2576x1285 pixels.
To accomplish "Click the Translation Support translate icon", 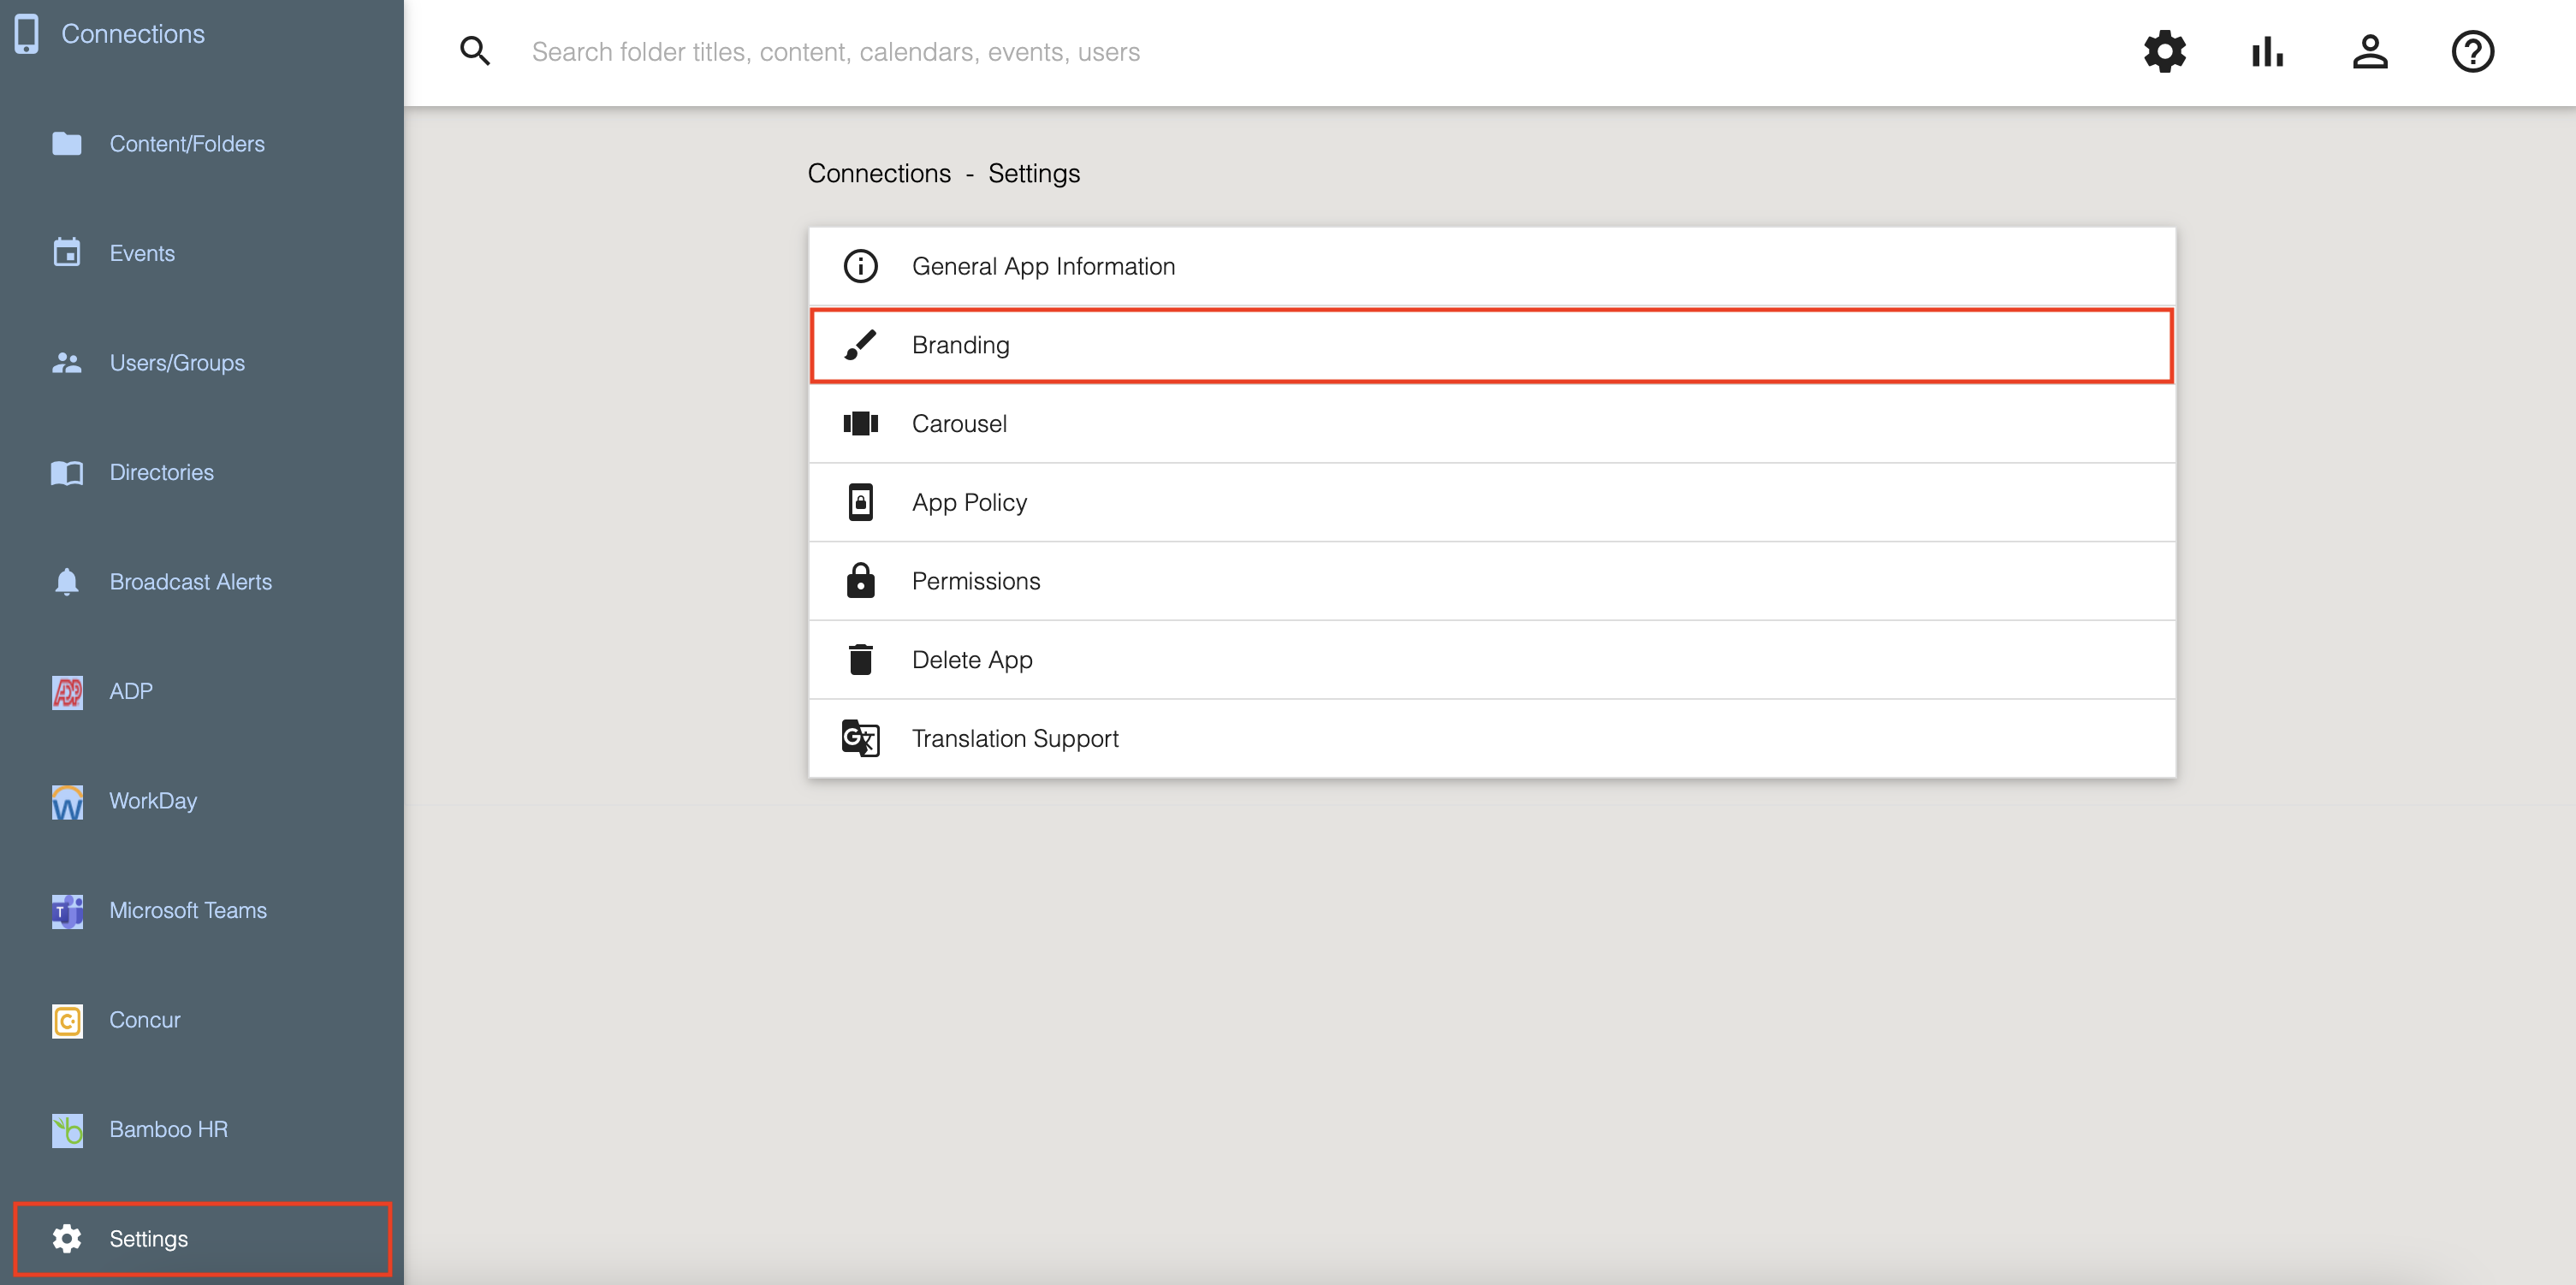I will pyautogui.click(x=860, y=739).
